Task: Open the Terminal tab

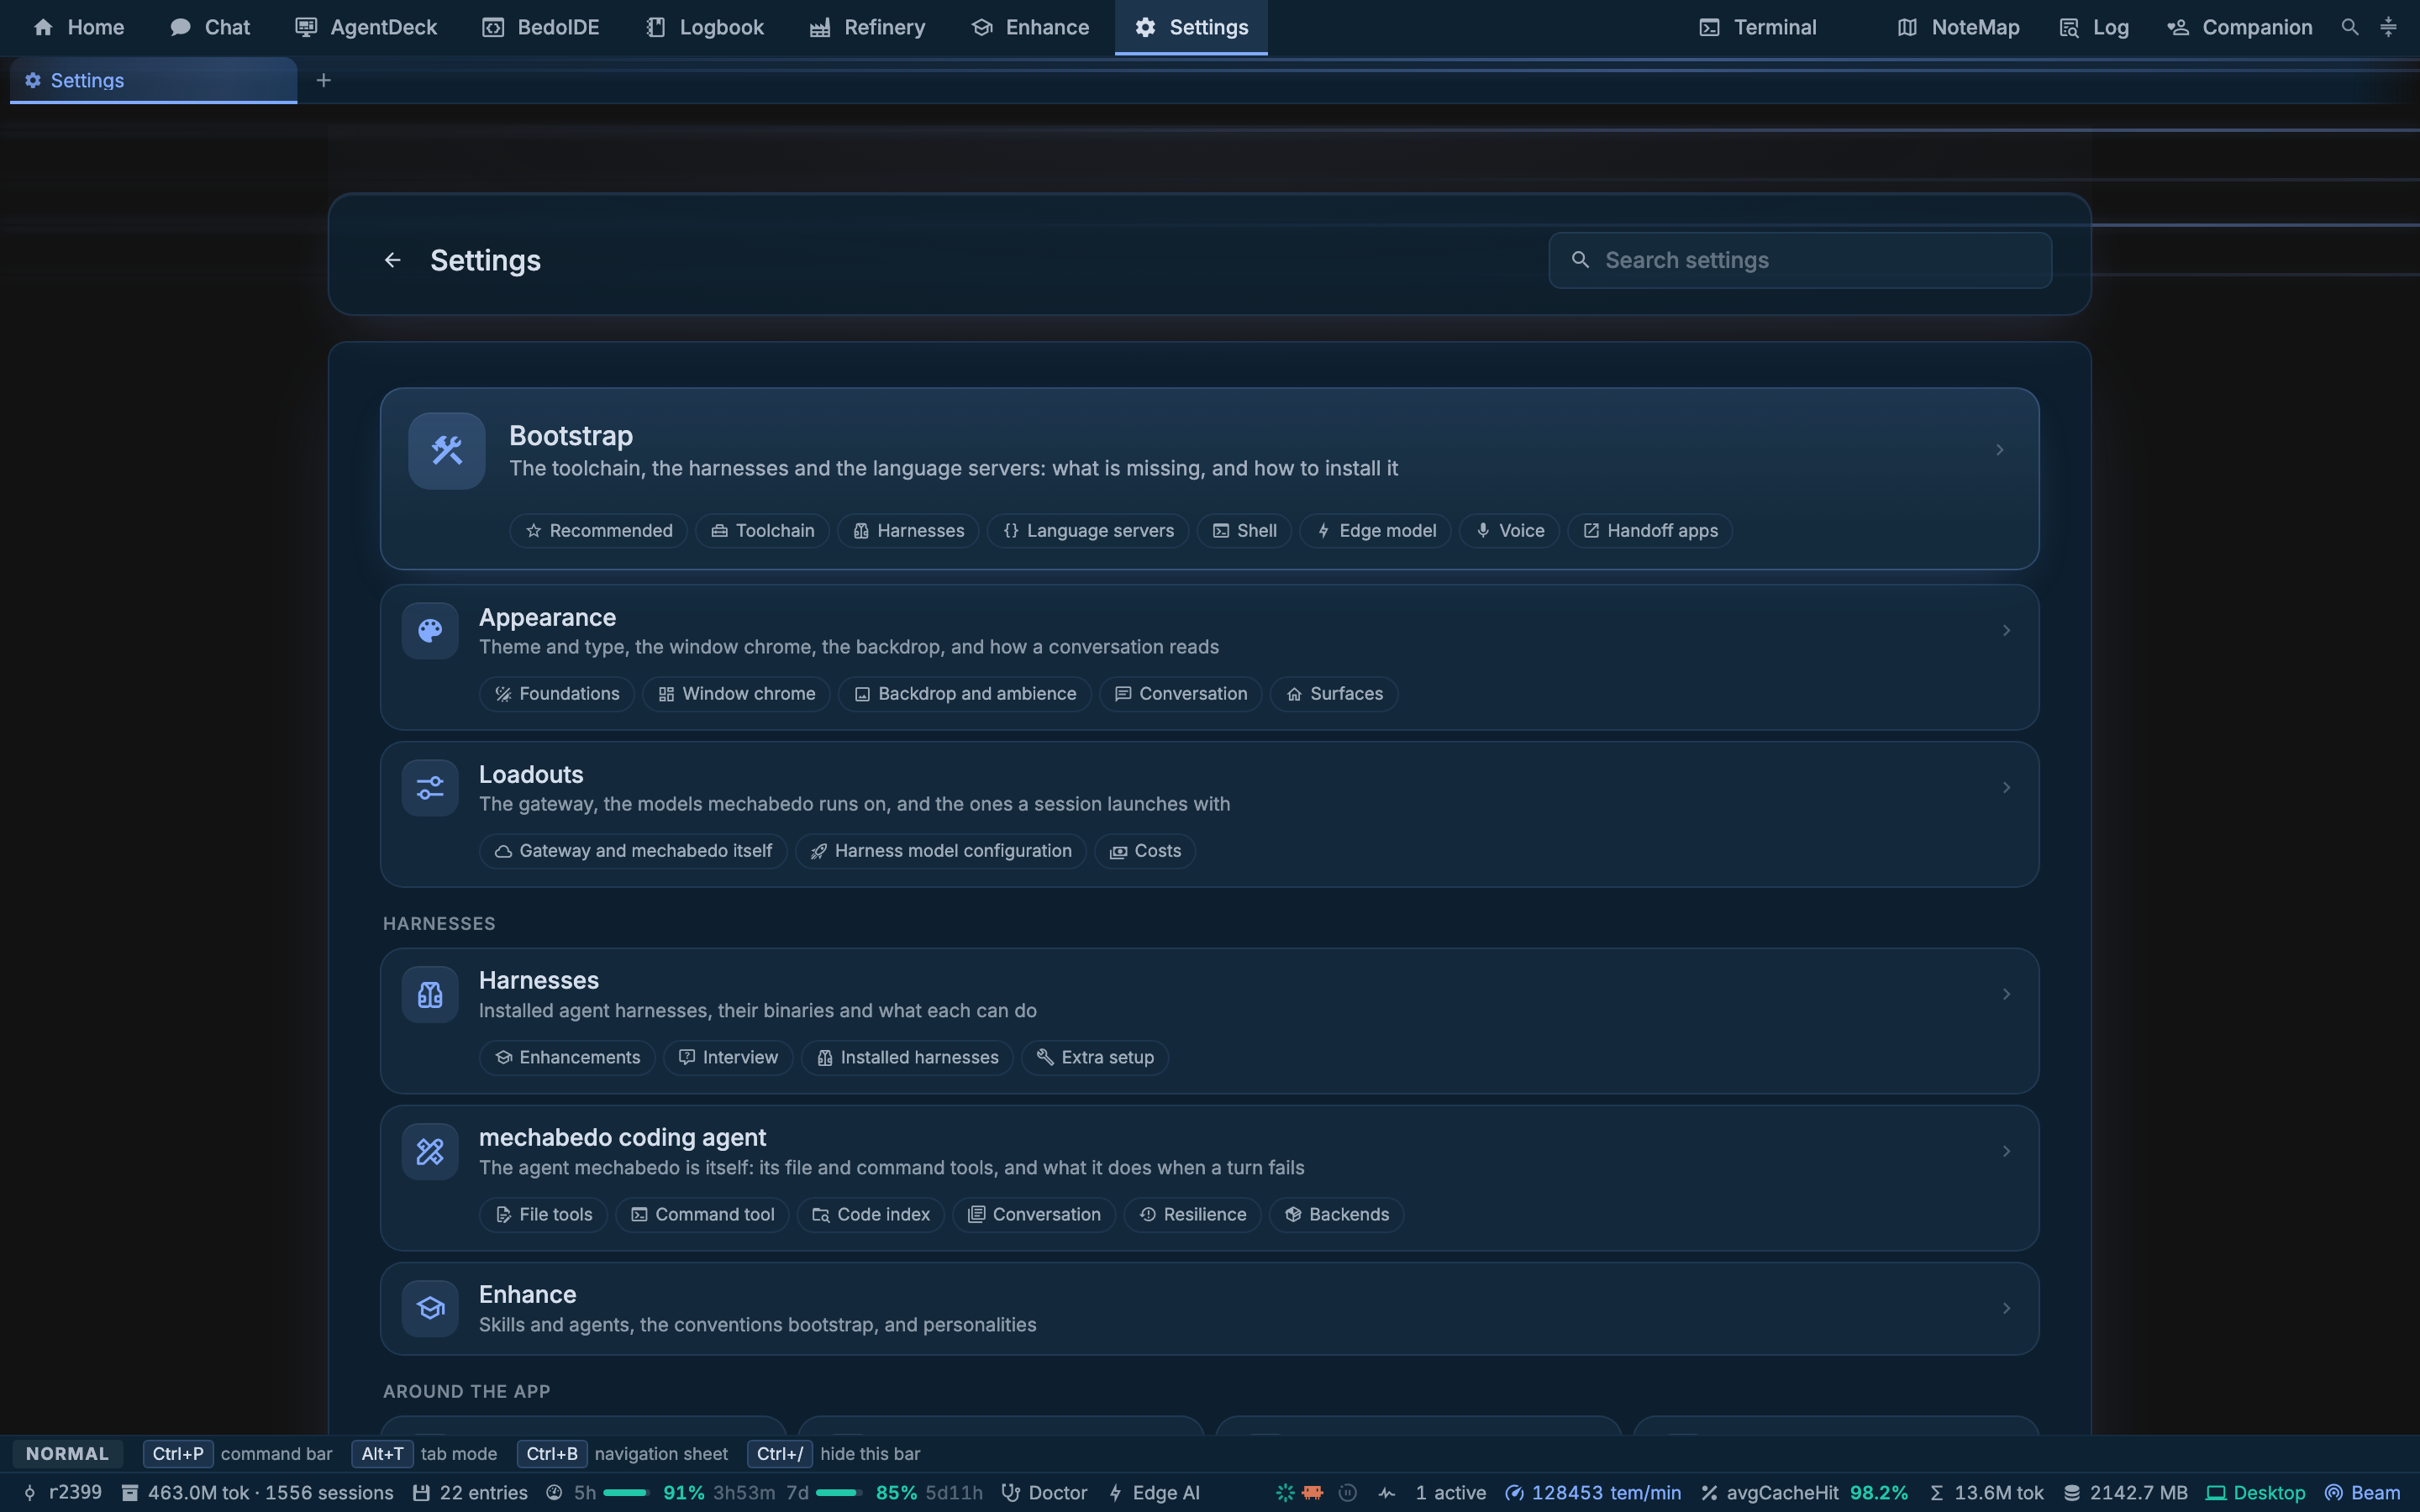Action: [x=1758, y=27]
